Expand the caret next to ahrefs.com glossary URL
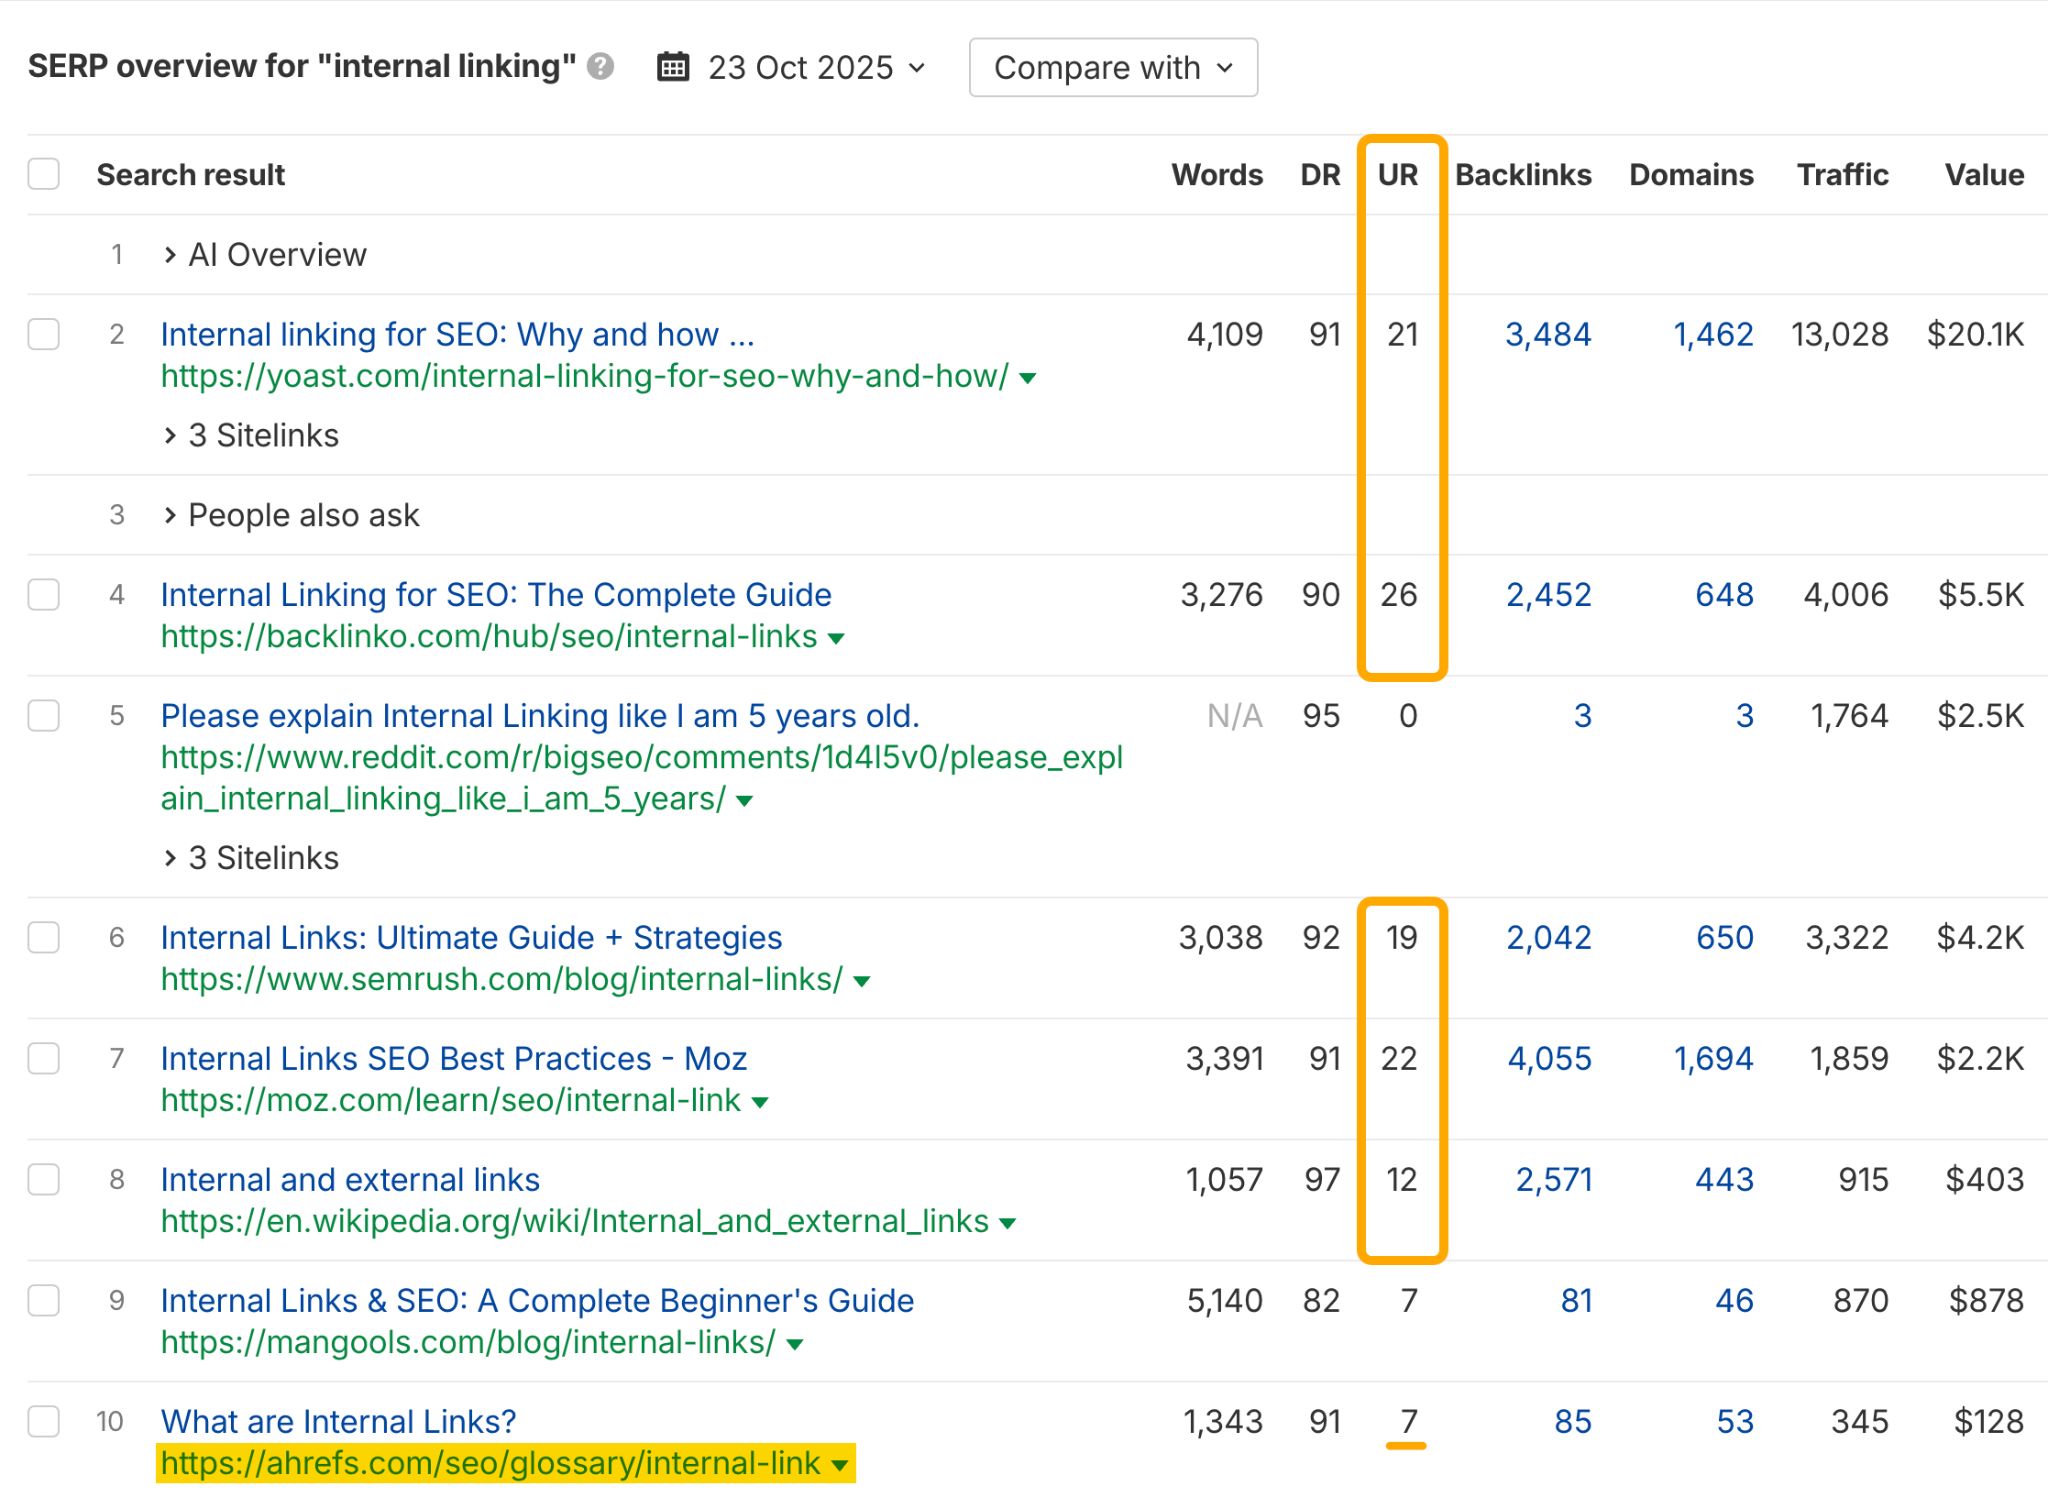2048x1496 pixels. coord(840,1463)
